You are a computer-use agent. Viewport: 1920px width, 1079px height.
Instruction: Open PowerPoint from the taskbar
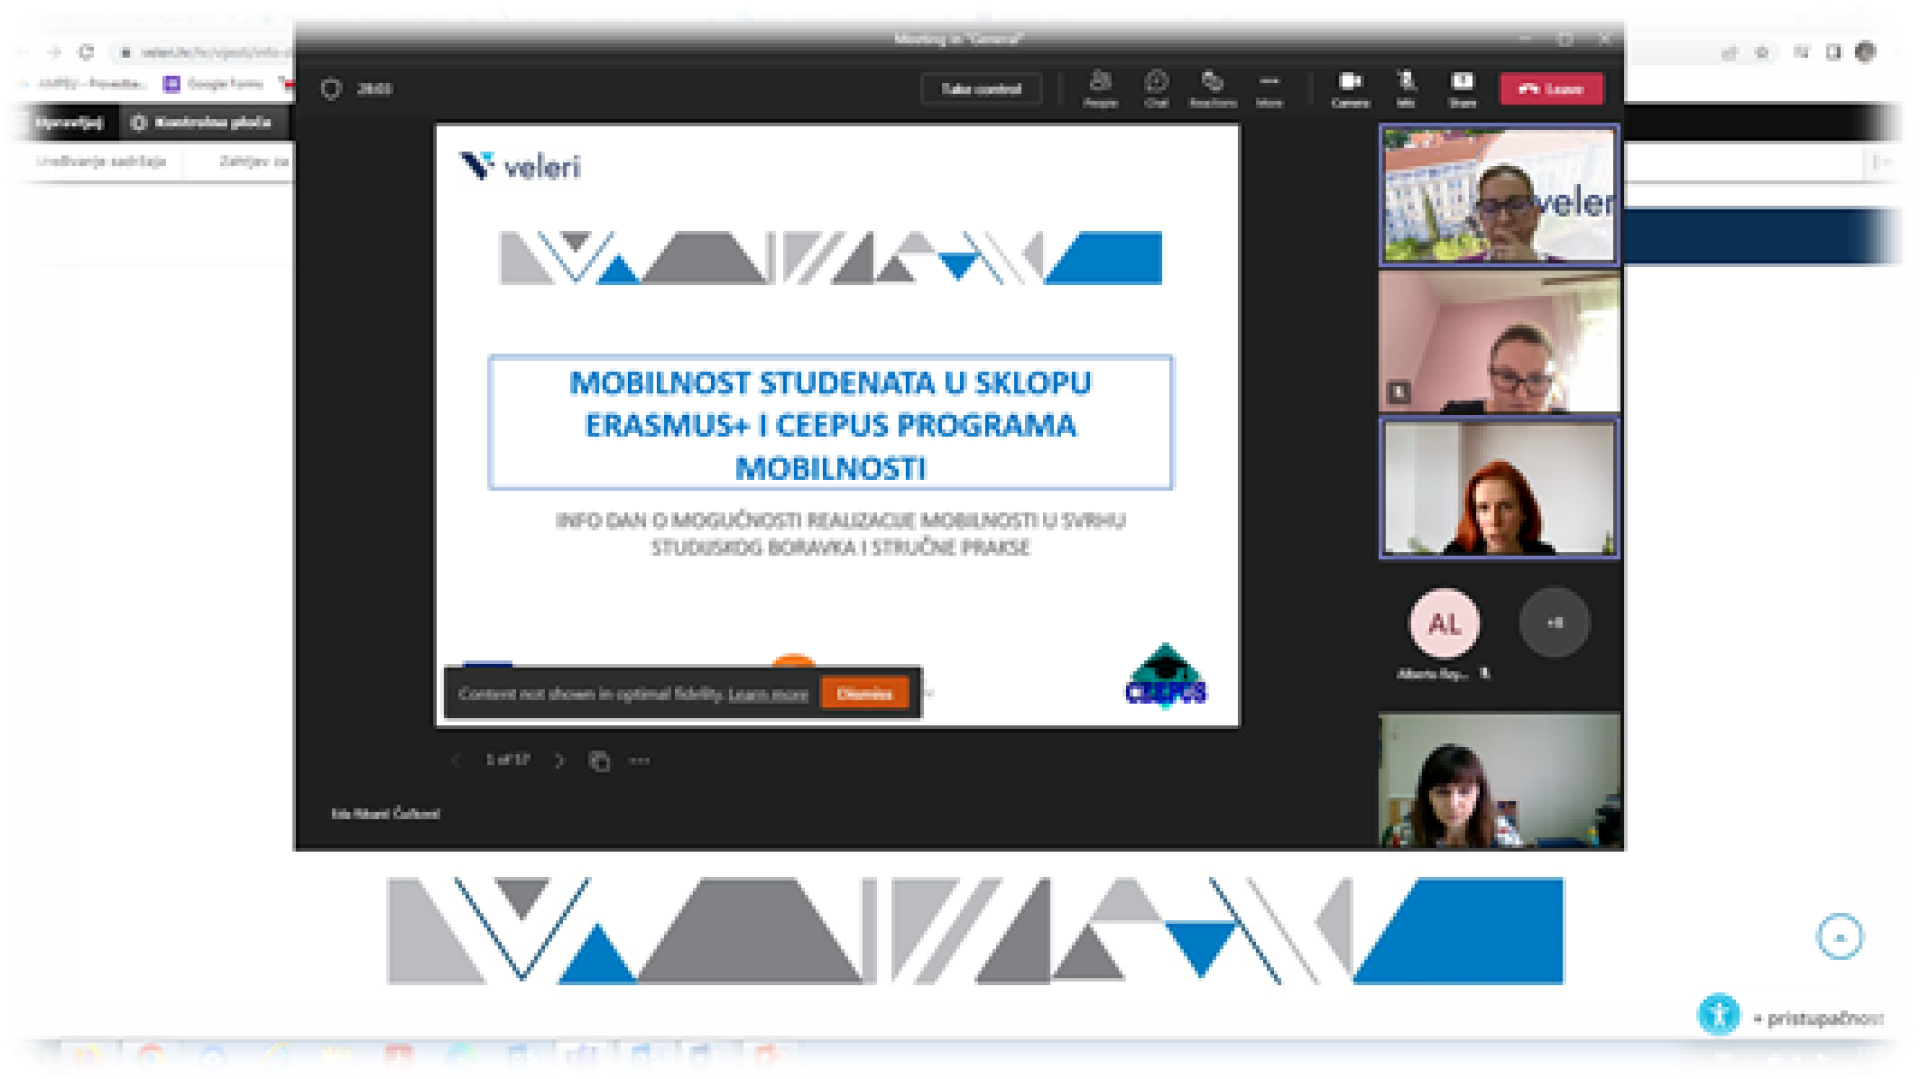(768, 1058)
